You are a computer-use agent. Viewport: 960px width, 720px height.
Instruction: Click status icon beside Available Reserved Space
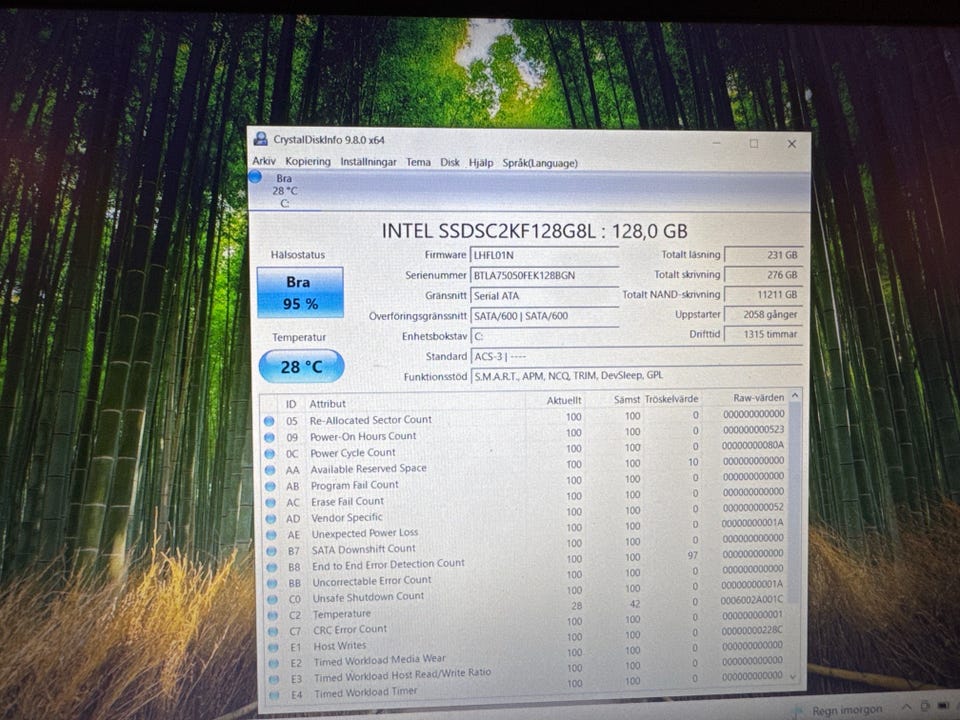pos(269,470)
